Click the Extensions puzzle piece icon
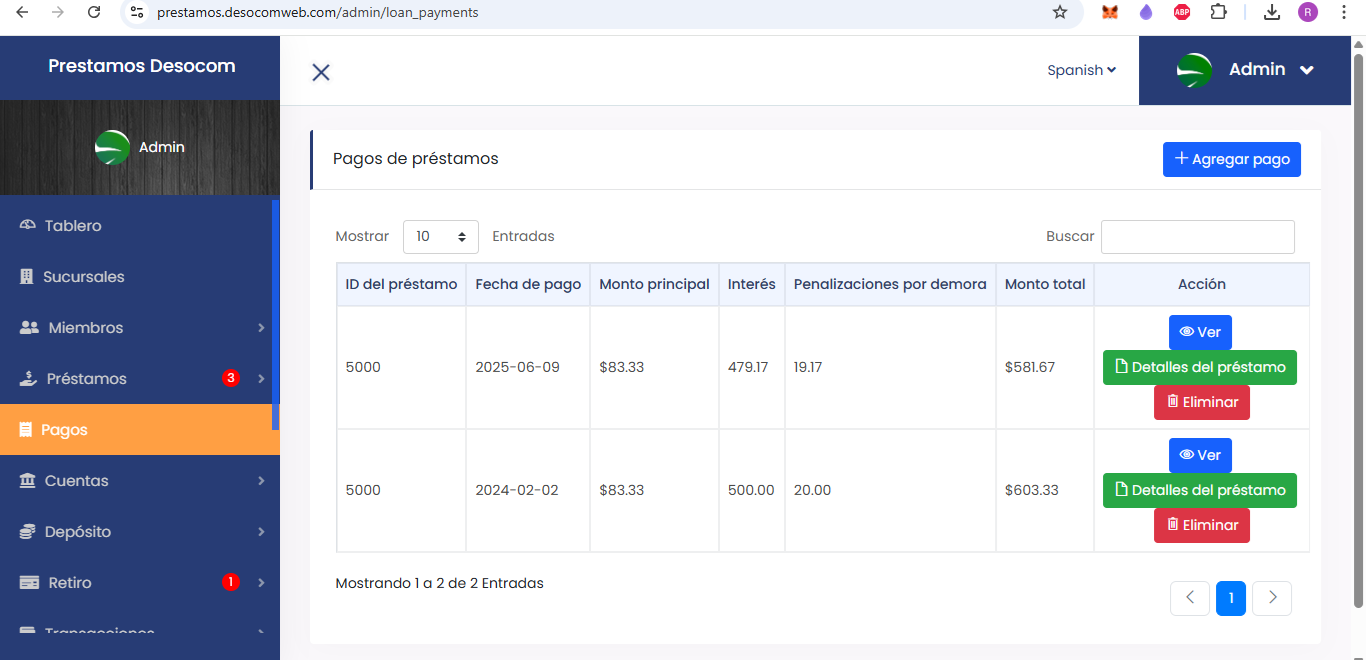Viewport: 1366px width, 660px height. point(1218,12)
